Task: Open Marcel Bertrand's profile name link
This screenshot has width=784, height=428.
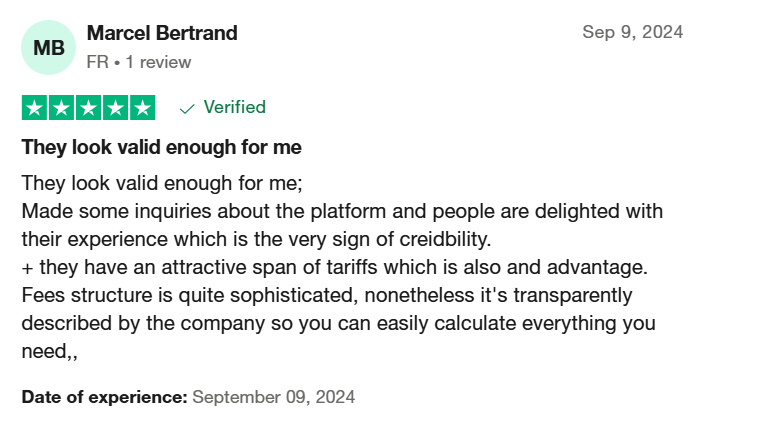Action: 162,33
